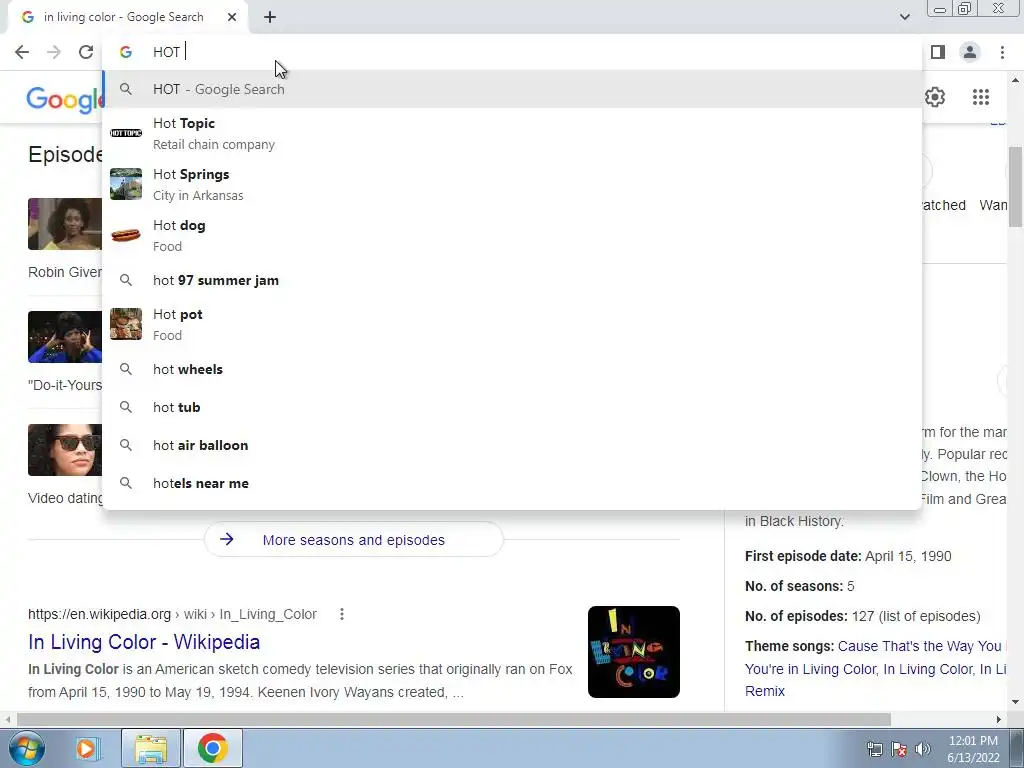Select the 'HOT - Google Search' suggestion
The image size is (1024, 768).
click(x=512, y=89)
